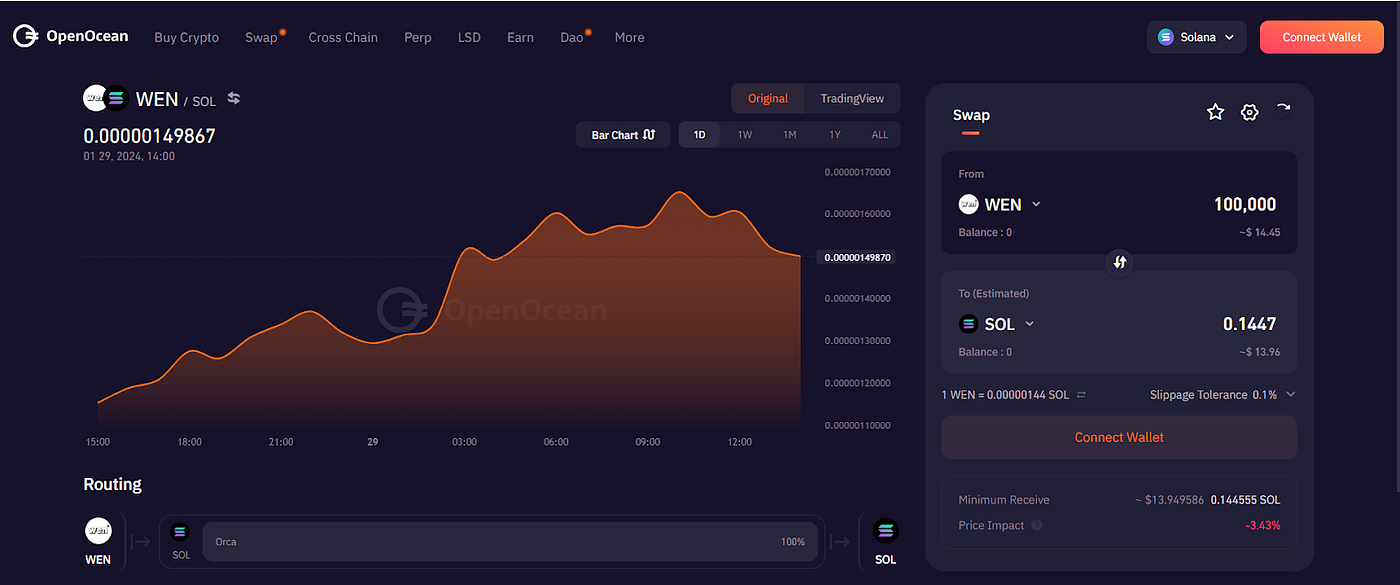This screenshot has width=1400, height=585.
Task: Click the favorite star icon in the Swap panel
Action: 1215,112
